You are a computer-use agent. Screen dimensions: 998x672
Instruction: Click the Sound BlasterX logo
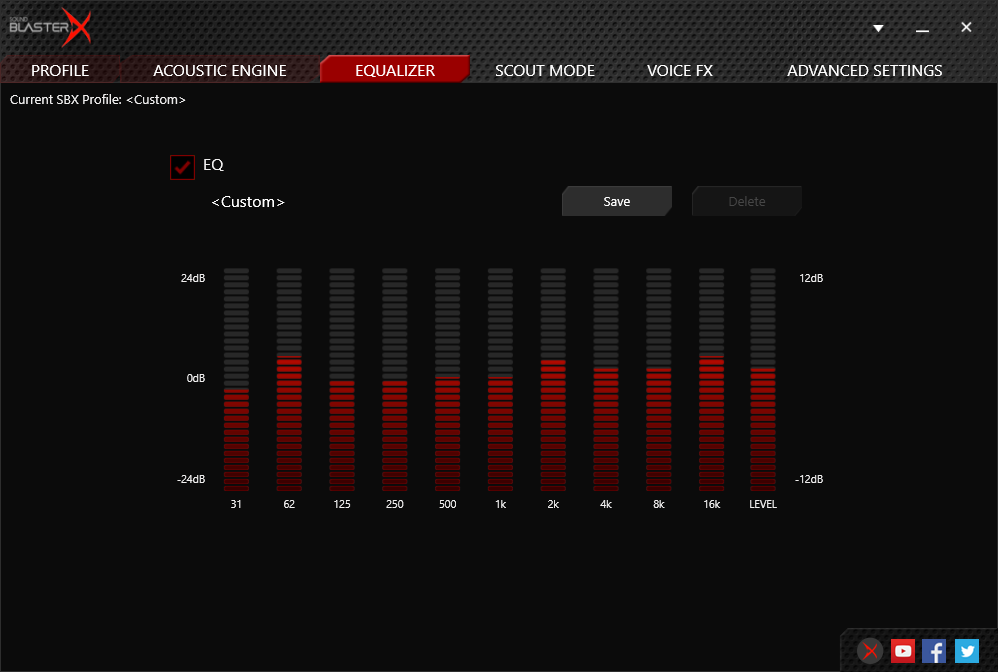50,27
